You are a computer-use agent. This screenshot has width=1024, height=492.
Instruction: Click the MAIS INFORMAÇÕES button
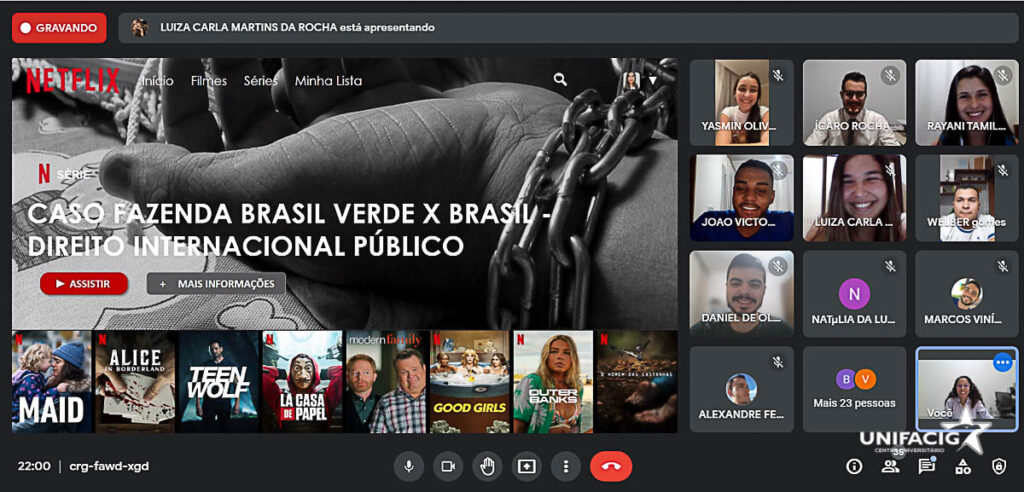pyautogui.click(x=216, y=284)
